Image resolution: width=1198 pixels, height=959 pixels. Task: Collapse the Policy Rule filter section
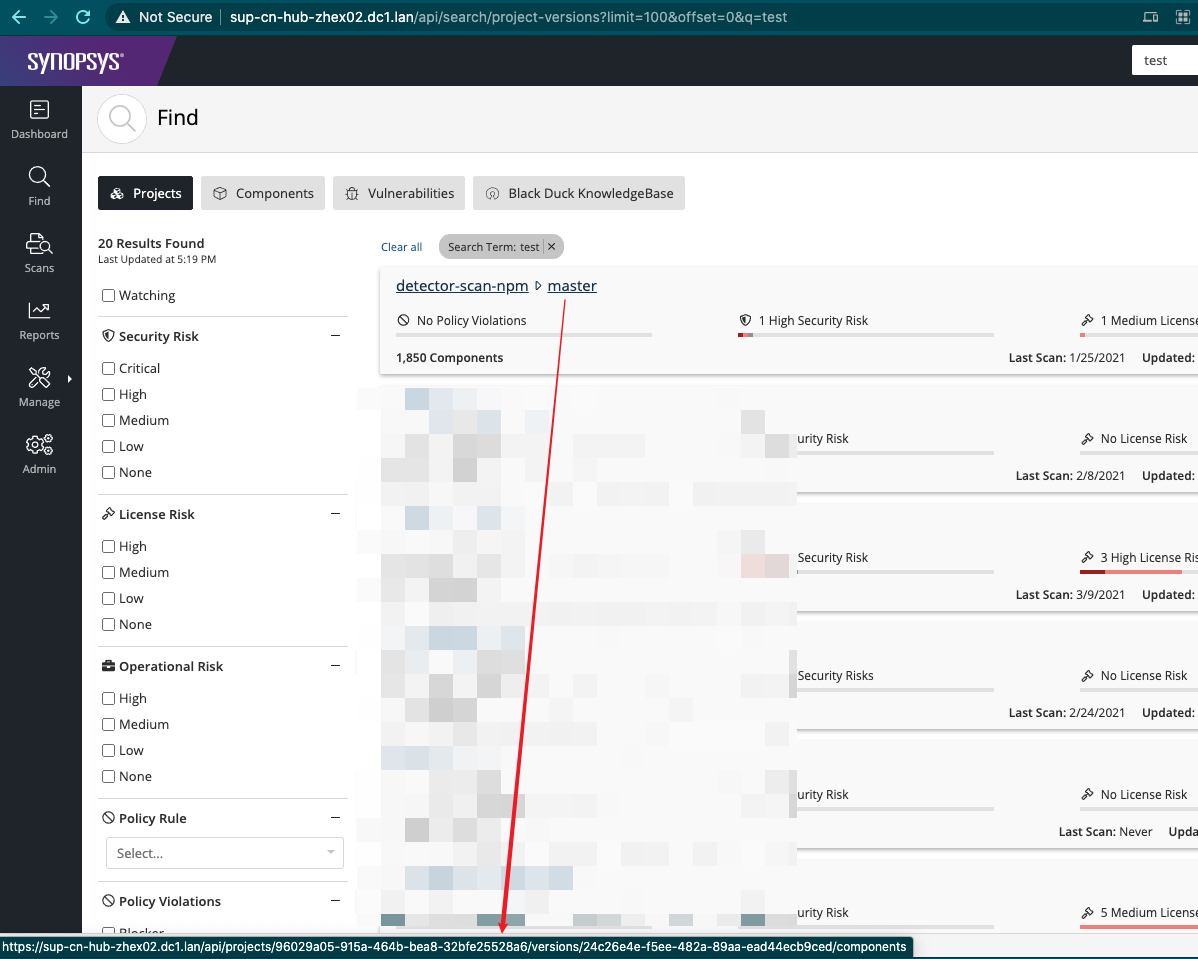pos(335,818)
